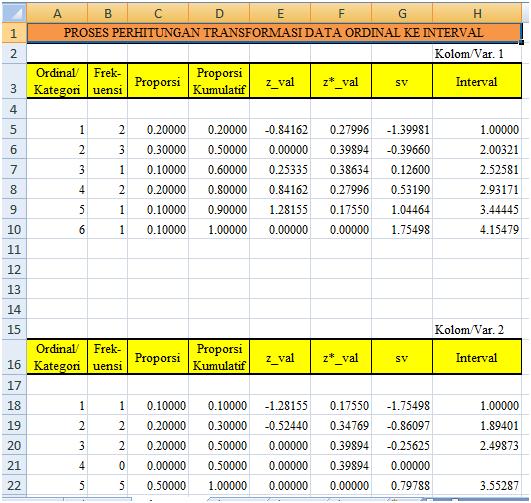Select cell with value 0.90000
Image resolution: width=531 pixels, height=503 pixels.
pos(219,209)
